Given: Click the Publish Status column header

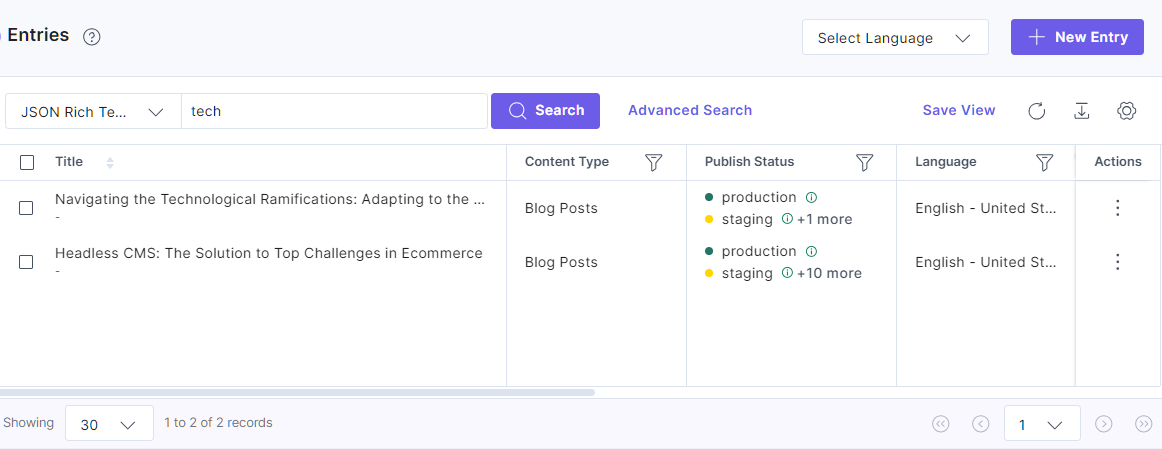Looking at the screenshot, I should pos(749,162).
